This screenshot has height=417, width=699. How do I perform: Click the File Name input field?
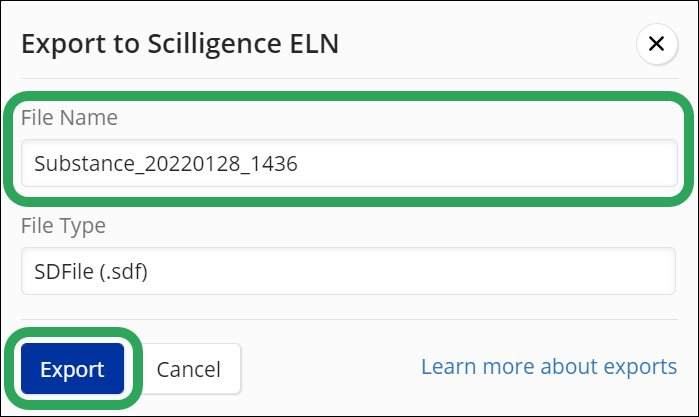(x=348, y=162)
